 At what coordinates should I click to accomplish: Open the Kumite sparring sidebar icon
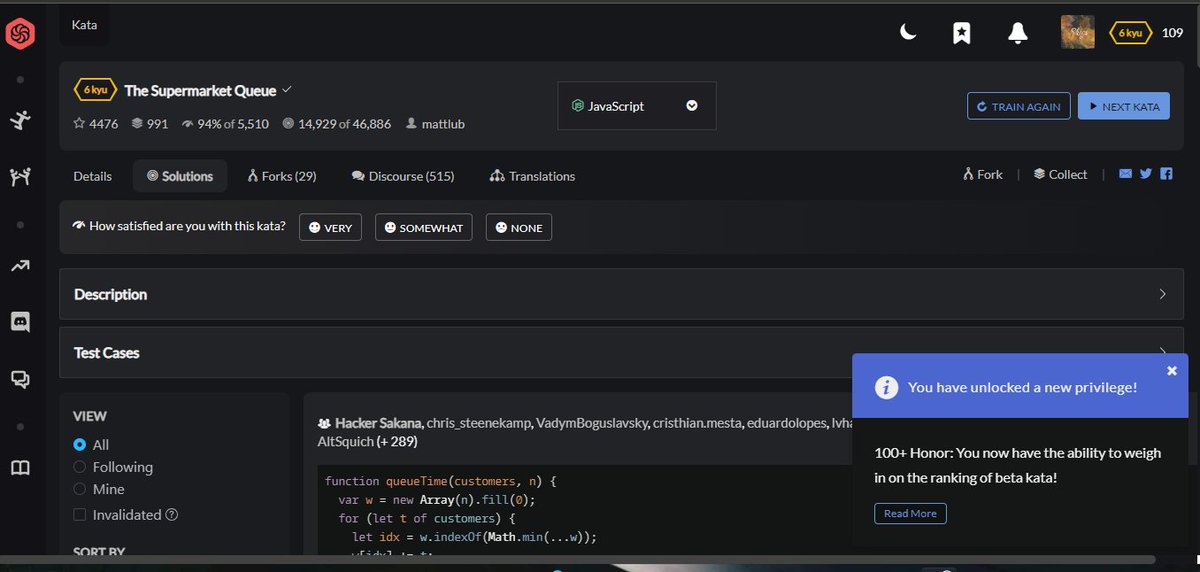pyautogui.click(x=20, y=178)
